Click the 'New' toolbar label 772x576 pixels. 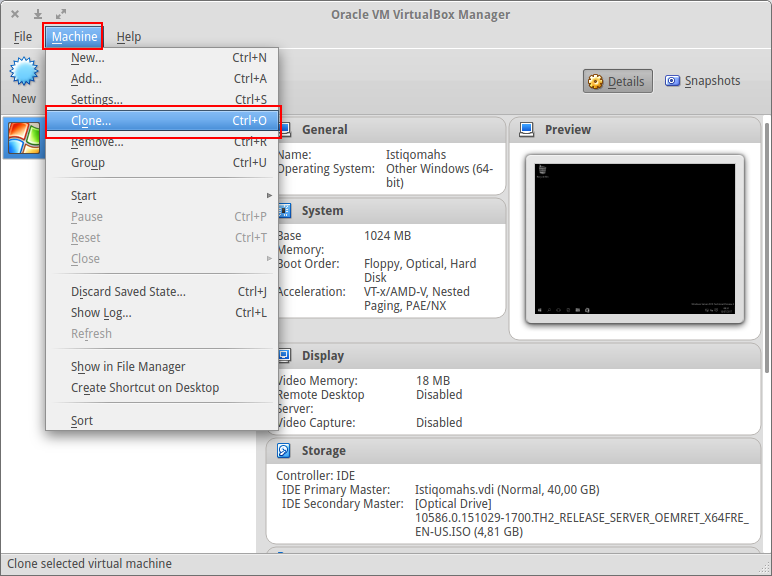click(24, 98)
